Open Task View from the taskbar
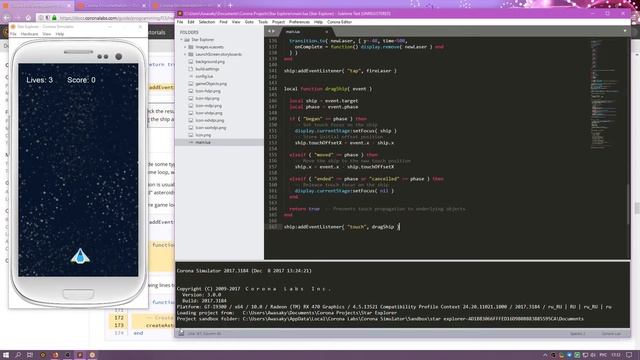This screenshot has height=360, width=640. coord(30,355)
